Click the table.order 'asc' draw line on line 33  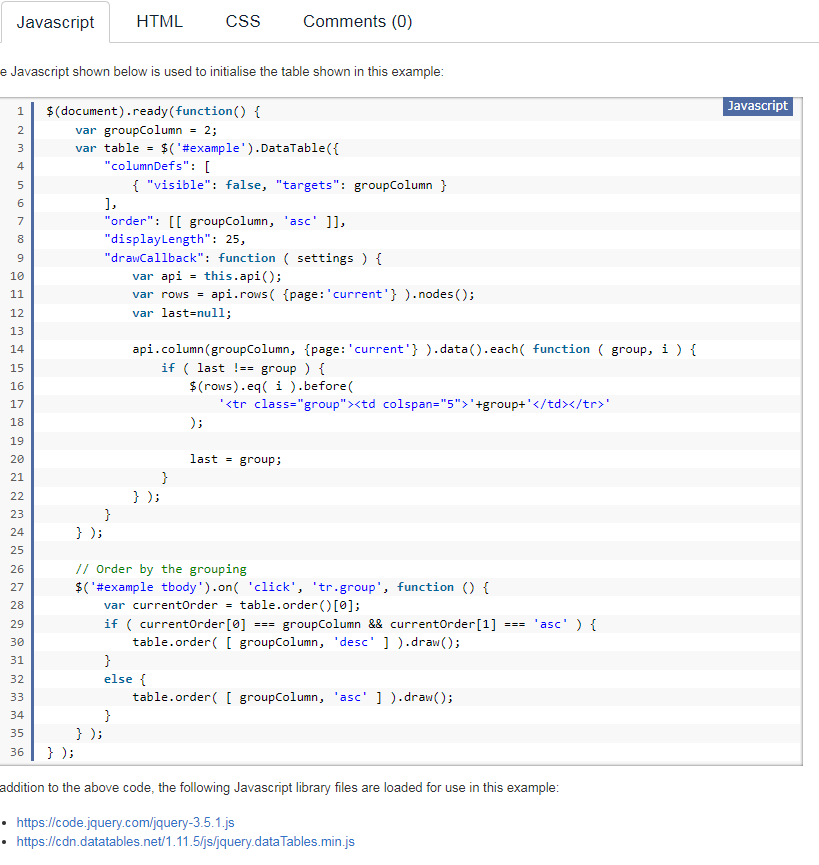pos(292,697)
